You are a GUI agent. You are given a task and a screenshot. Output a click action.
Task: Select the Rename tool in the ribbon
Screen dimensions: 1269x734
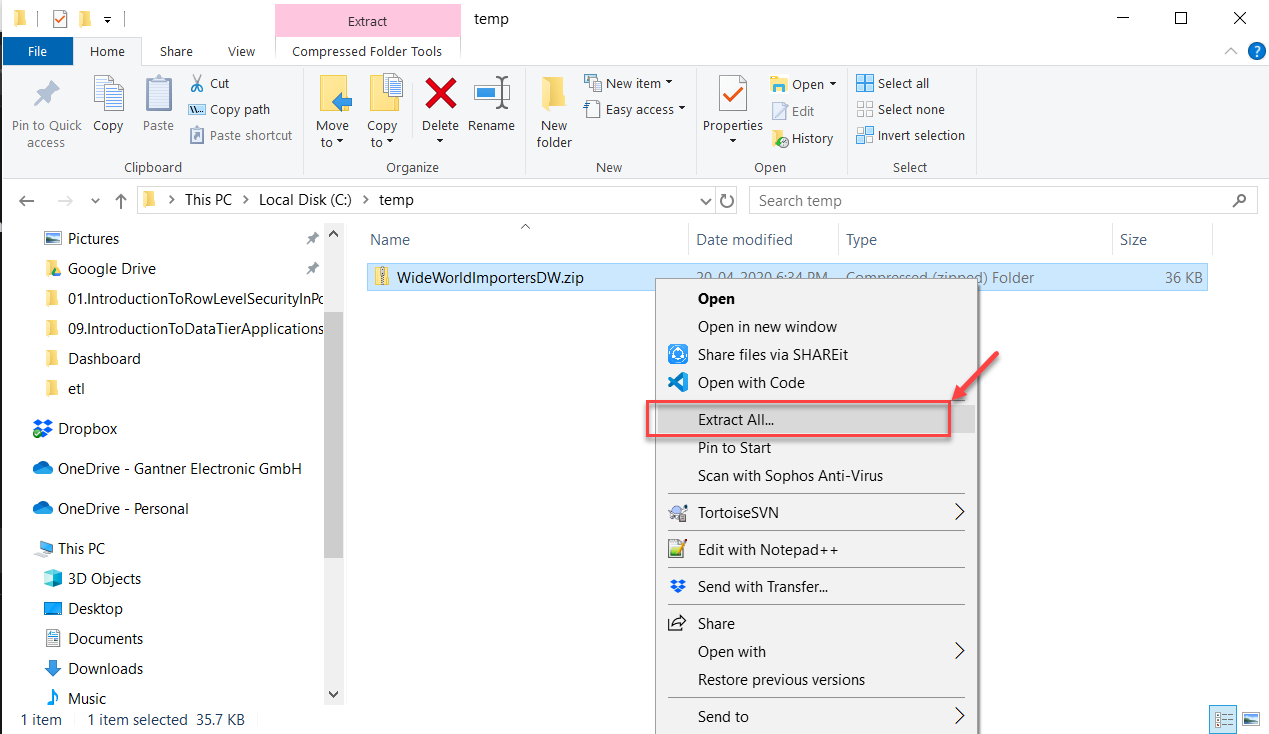491,107
